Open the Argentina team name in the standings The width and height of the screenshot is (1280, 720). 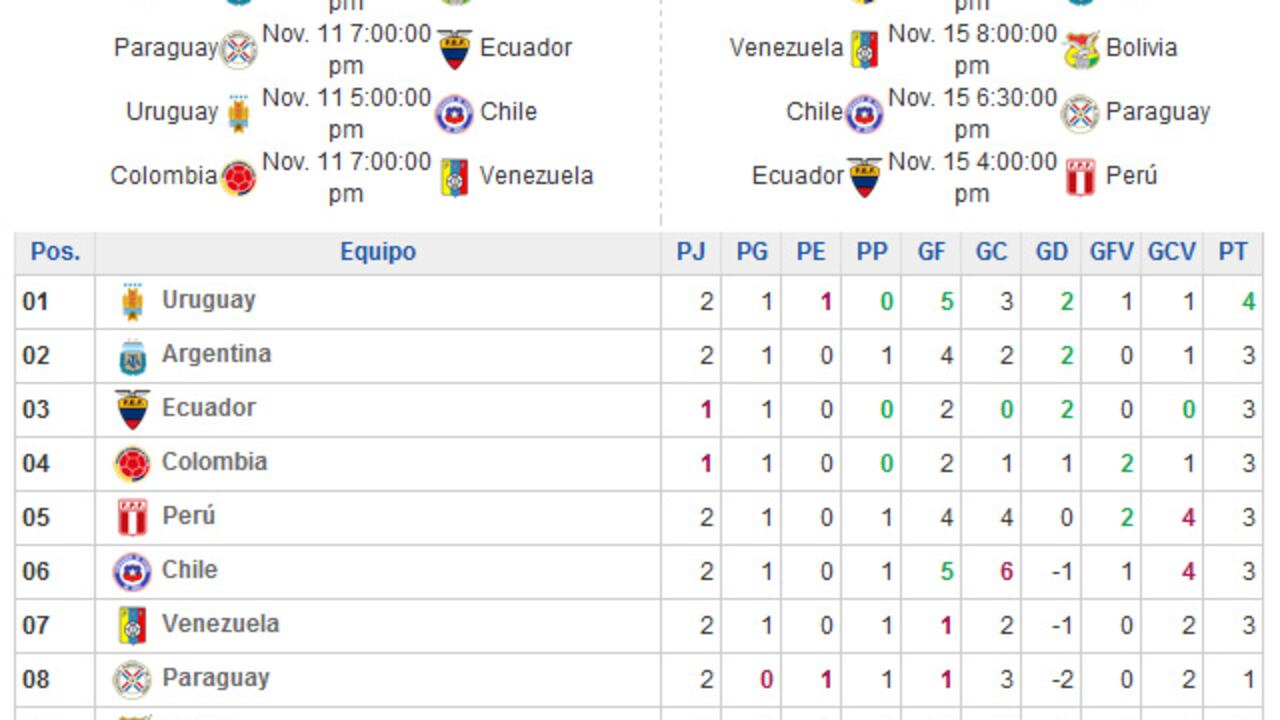[216, 354]
